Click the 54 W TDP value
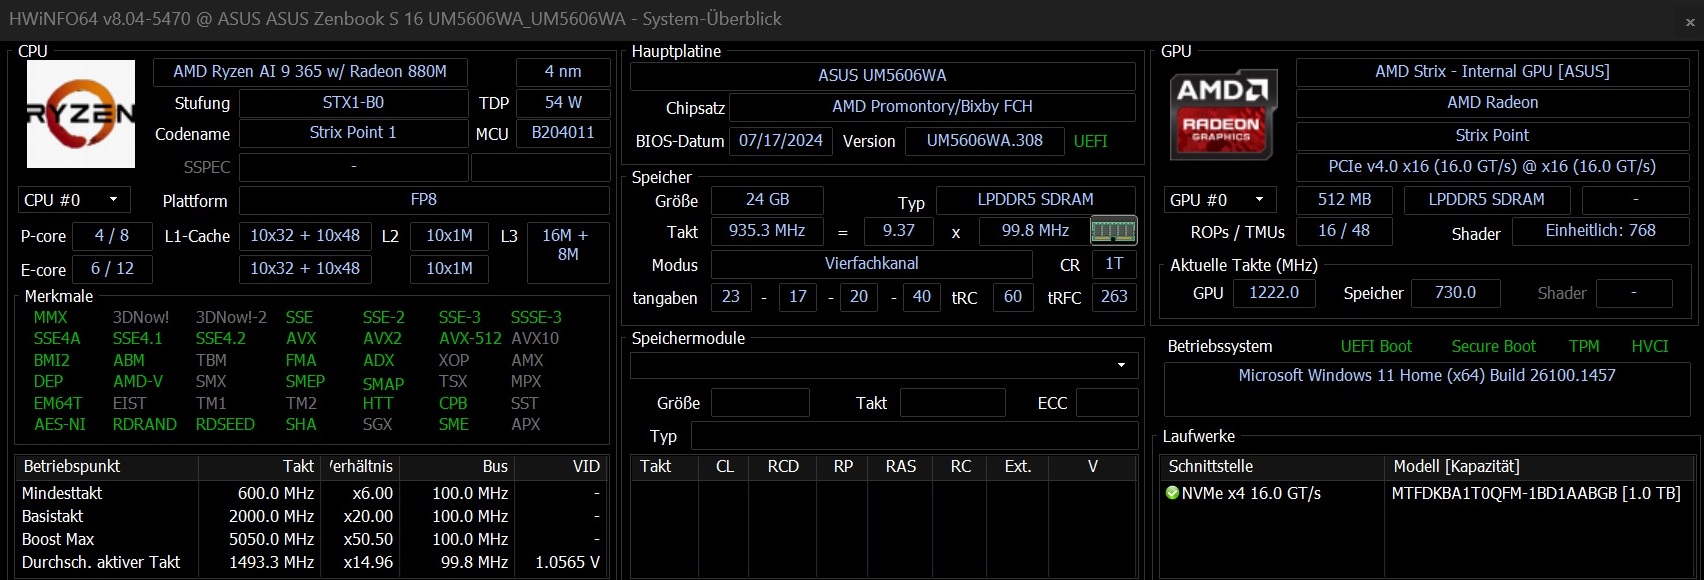1704x580 pixels. tap(563, 103)
